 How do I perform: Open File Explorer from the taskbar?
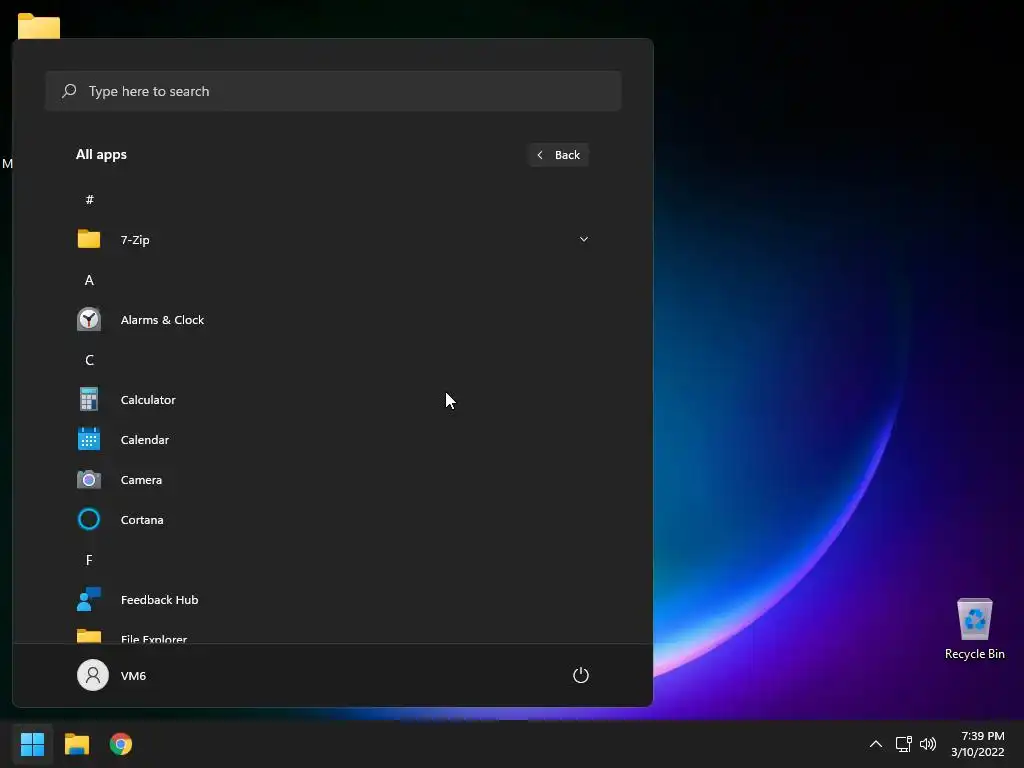pos(76,744)
